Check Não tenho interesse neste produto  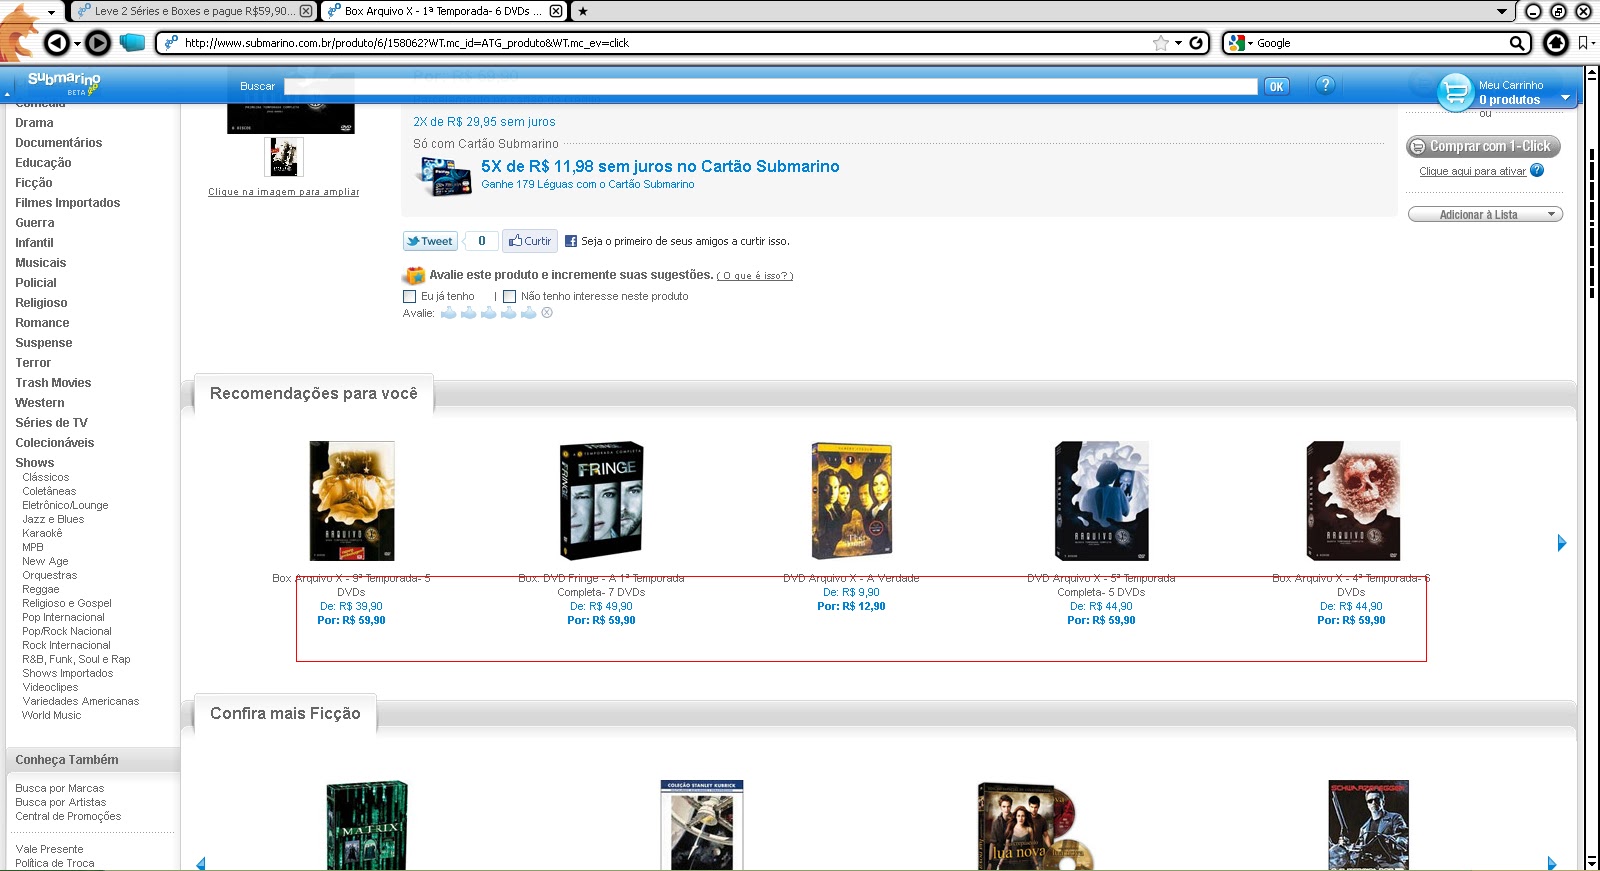(x=509, y=296)
